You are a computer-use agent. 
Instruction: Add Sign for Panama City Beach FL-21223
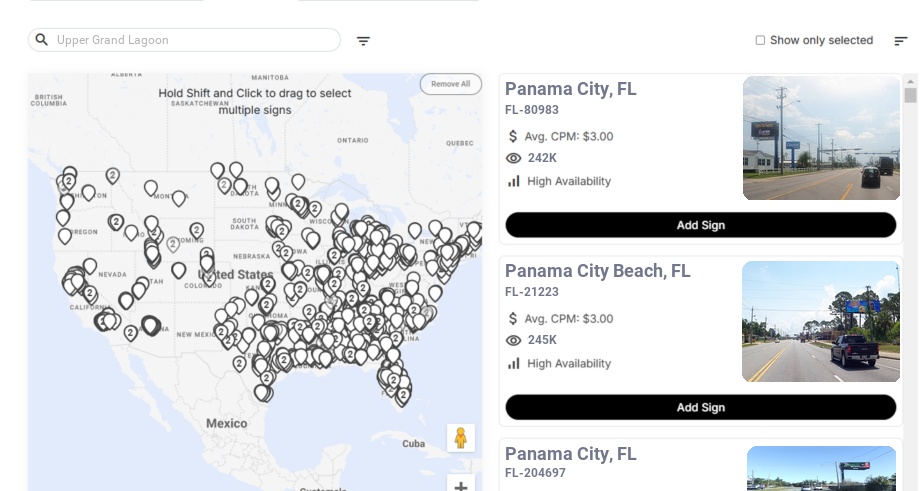(x=700, y=407)
